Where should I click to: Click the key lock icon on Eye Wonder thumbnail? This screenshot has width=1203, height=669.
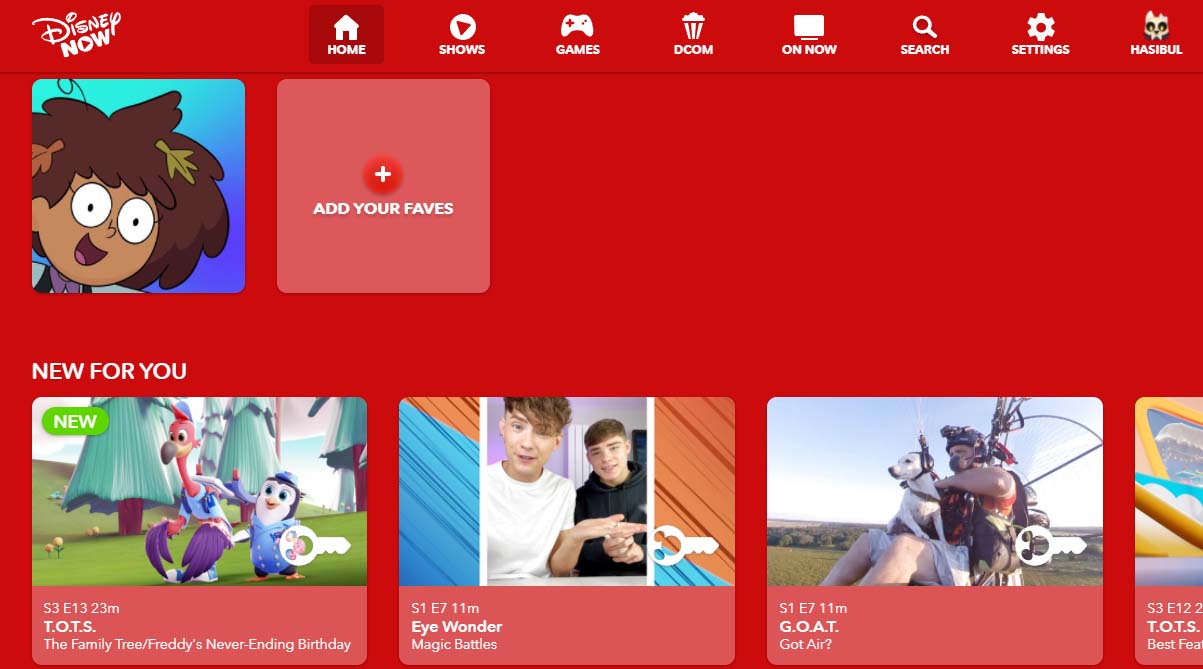[x=682, y=546]
